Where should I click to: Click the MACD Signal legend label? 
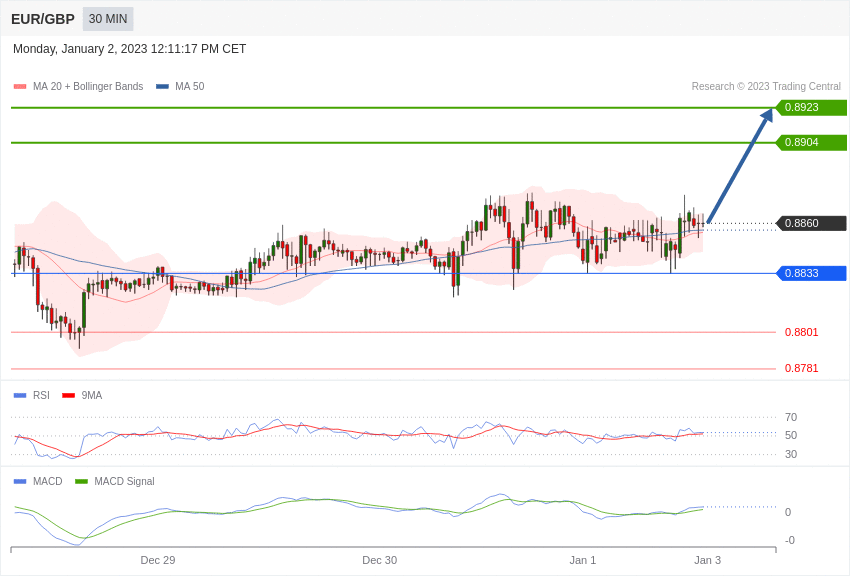(x=124, y=481)
